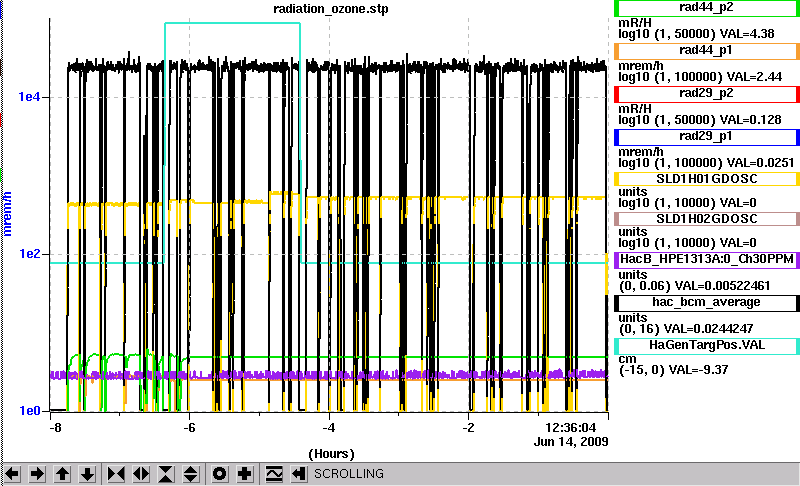
Task: Click the VAL=0.00522461 ozone PPM reading
Action: pyautogui.click(x=722, y=286)
